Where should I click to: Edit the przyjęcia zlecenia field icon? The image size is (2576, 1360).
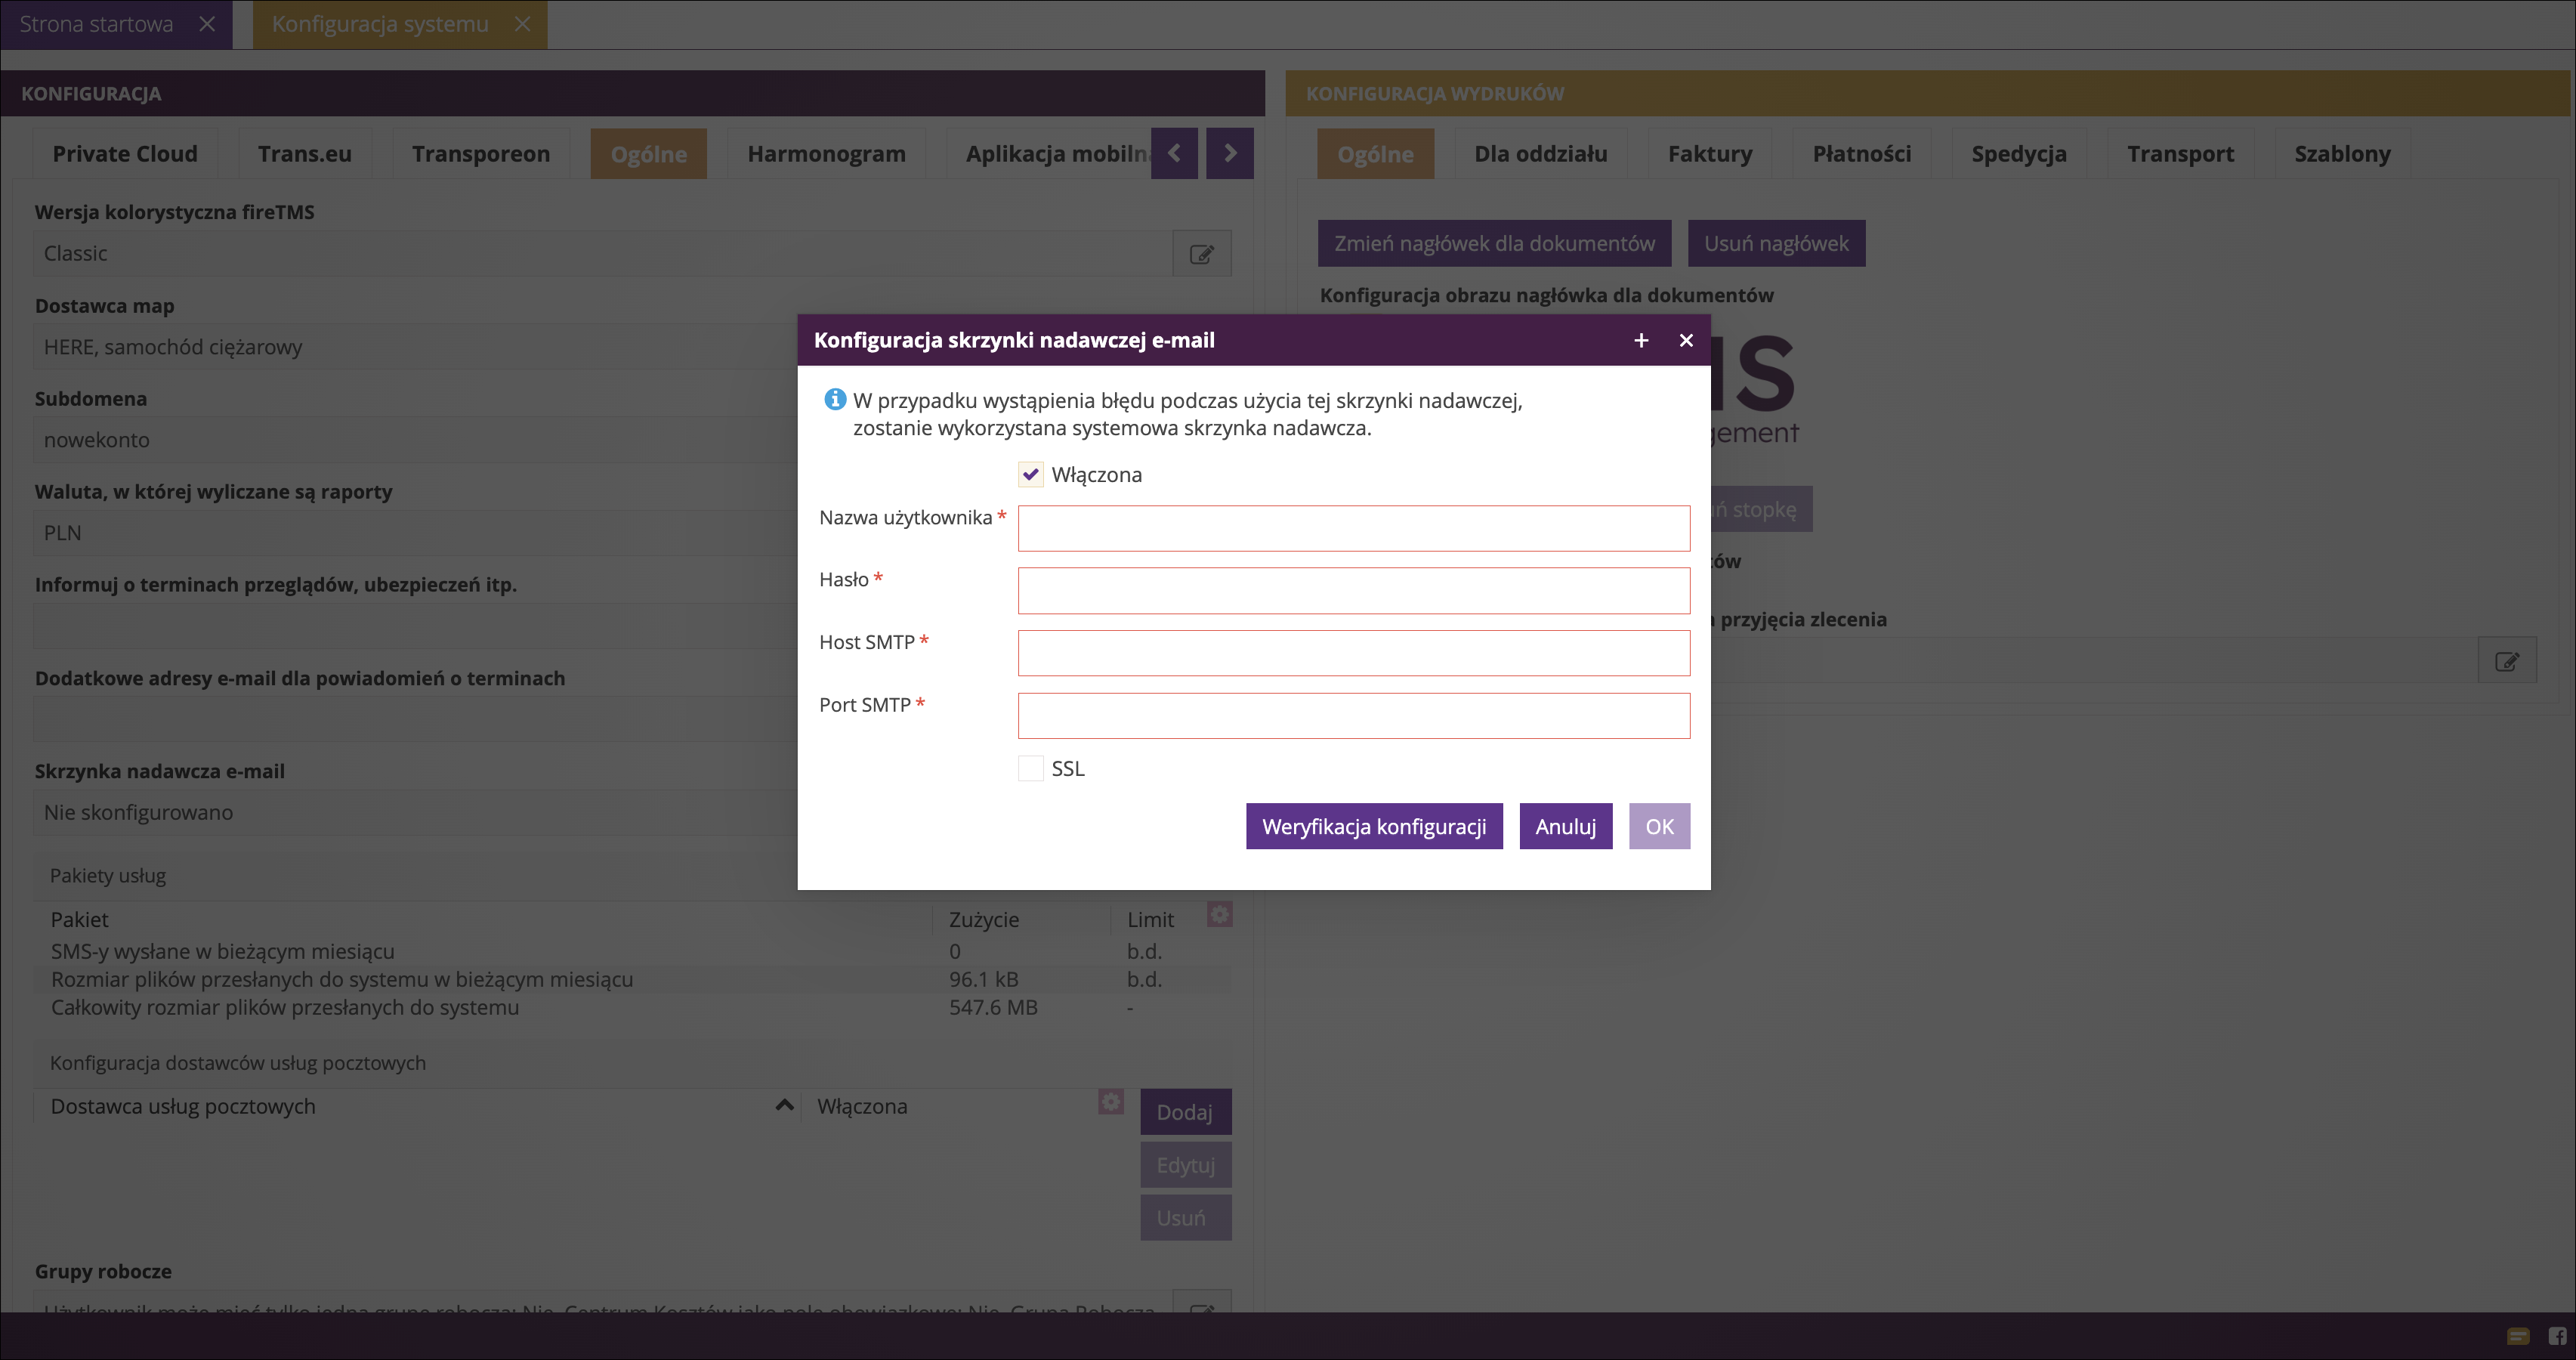tap(2507, 661)
